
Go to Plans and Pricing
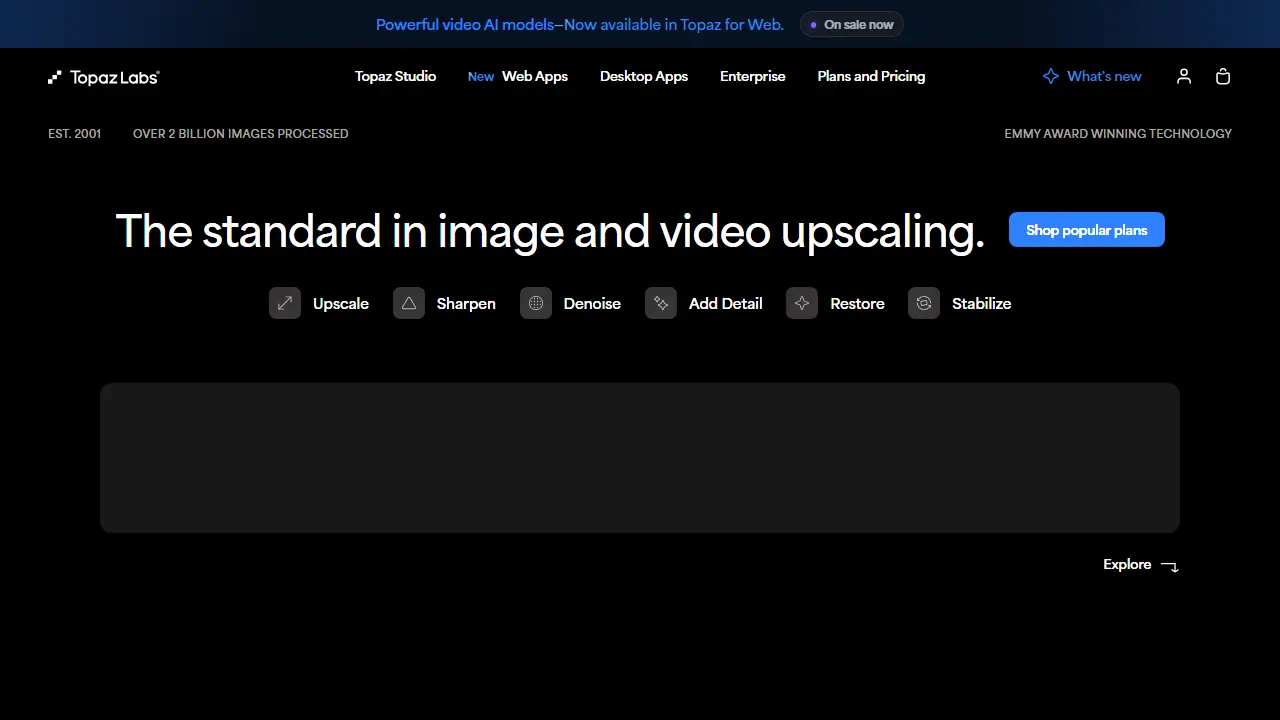coord(871,76)
